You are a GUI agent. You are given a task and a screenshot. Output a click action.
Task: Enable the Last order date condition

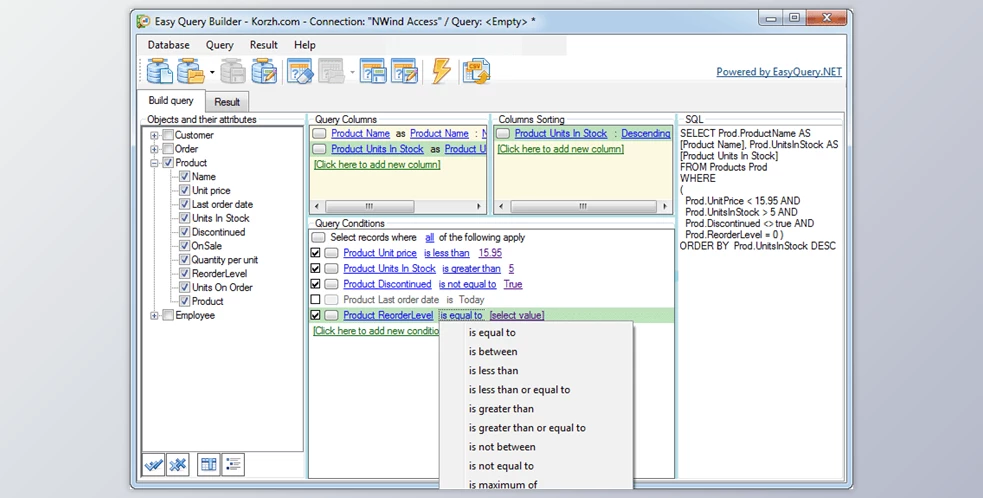click(315, 300)
